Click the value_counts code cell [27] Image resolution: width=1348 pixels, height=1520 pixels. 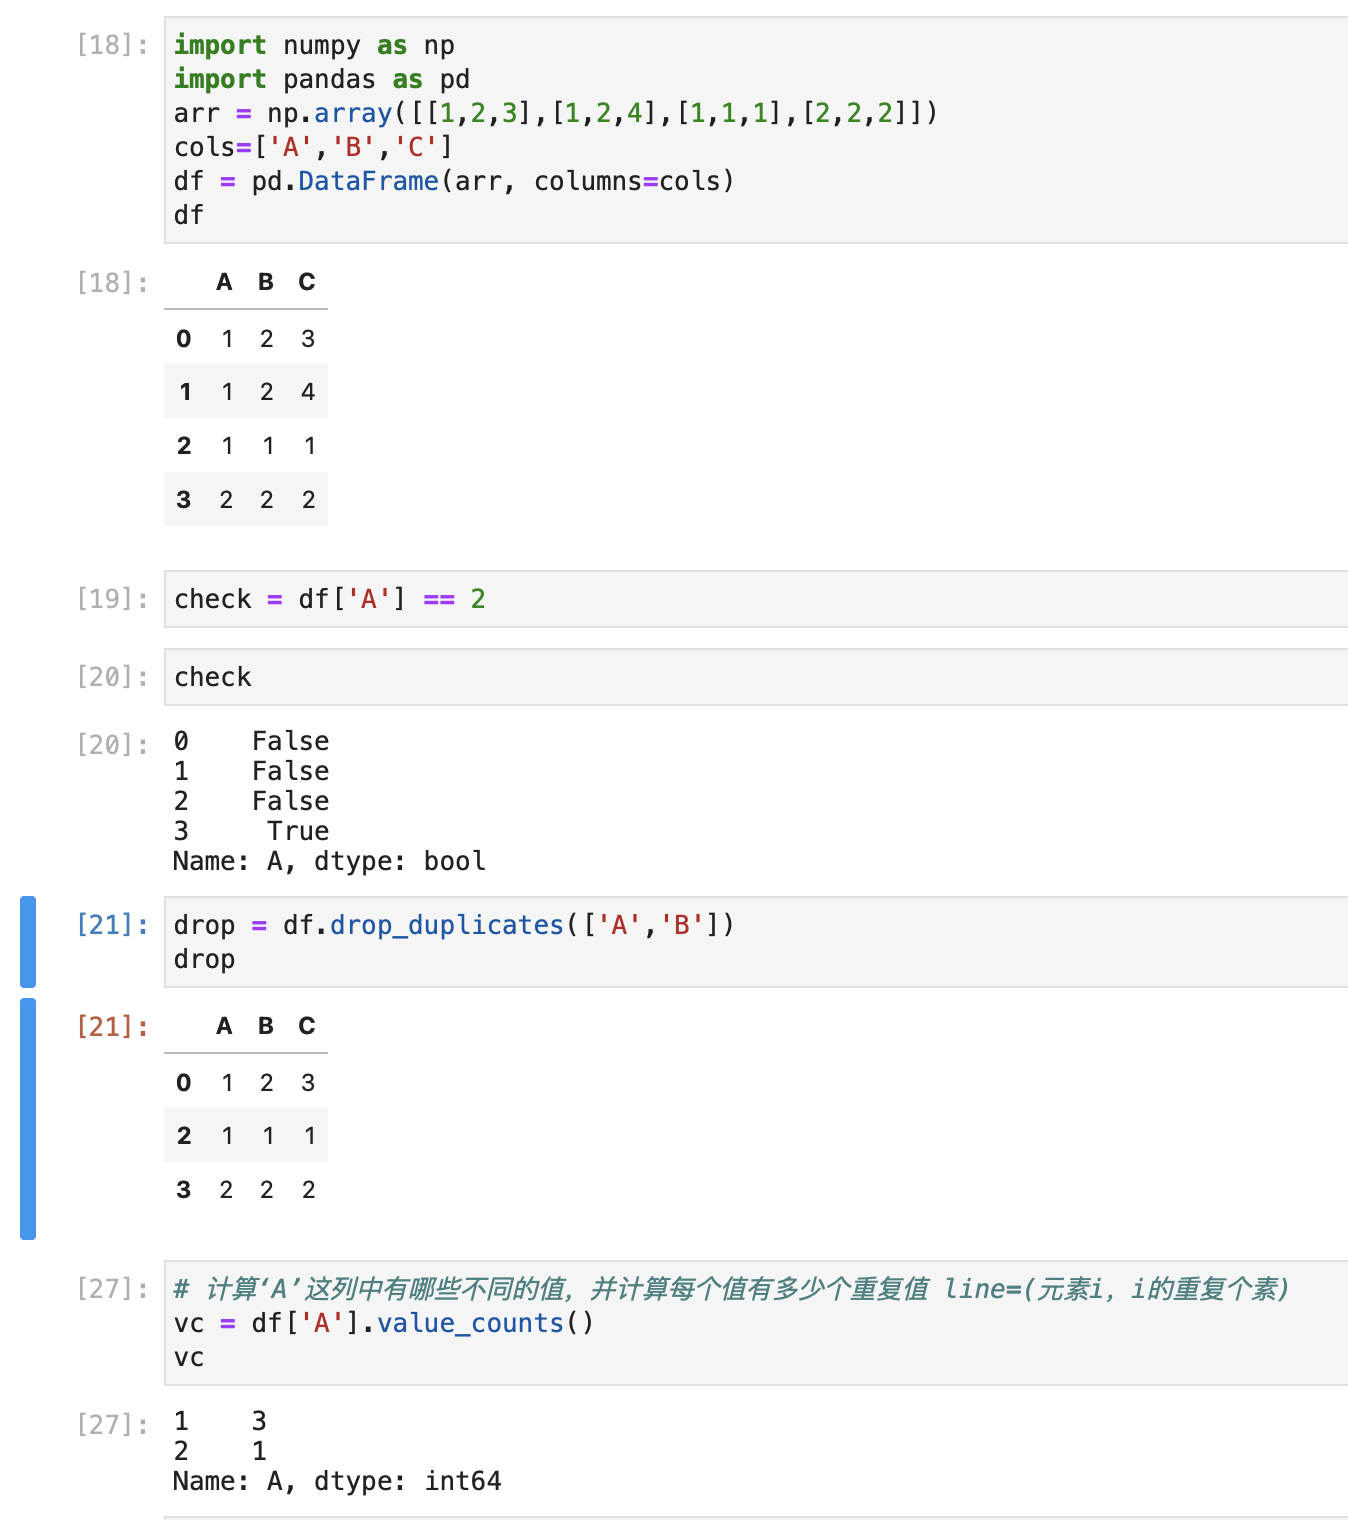[756, 1323]
